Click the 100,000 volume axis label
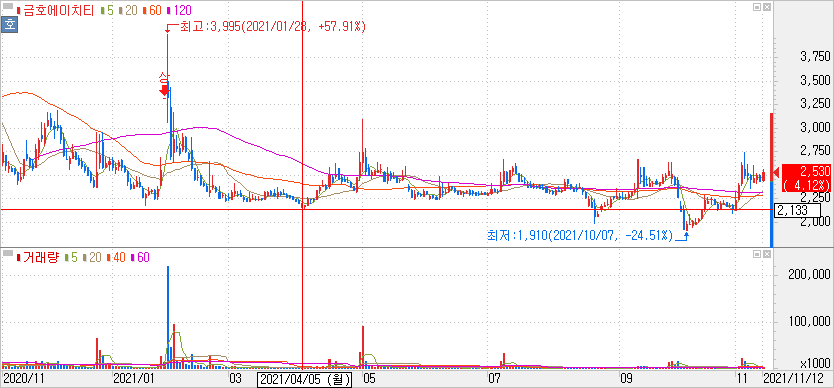This screenshot has height=388, width=834. click(811, 321)
